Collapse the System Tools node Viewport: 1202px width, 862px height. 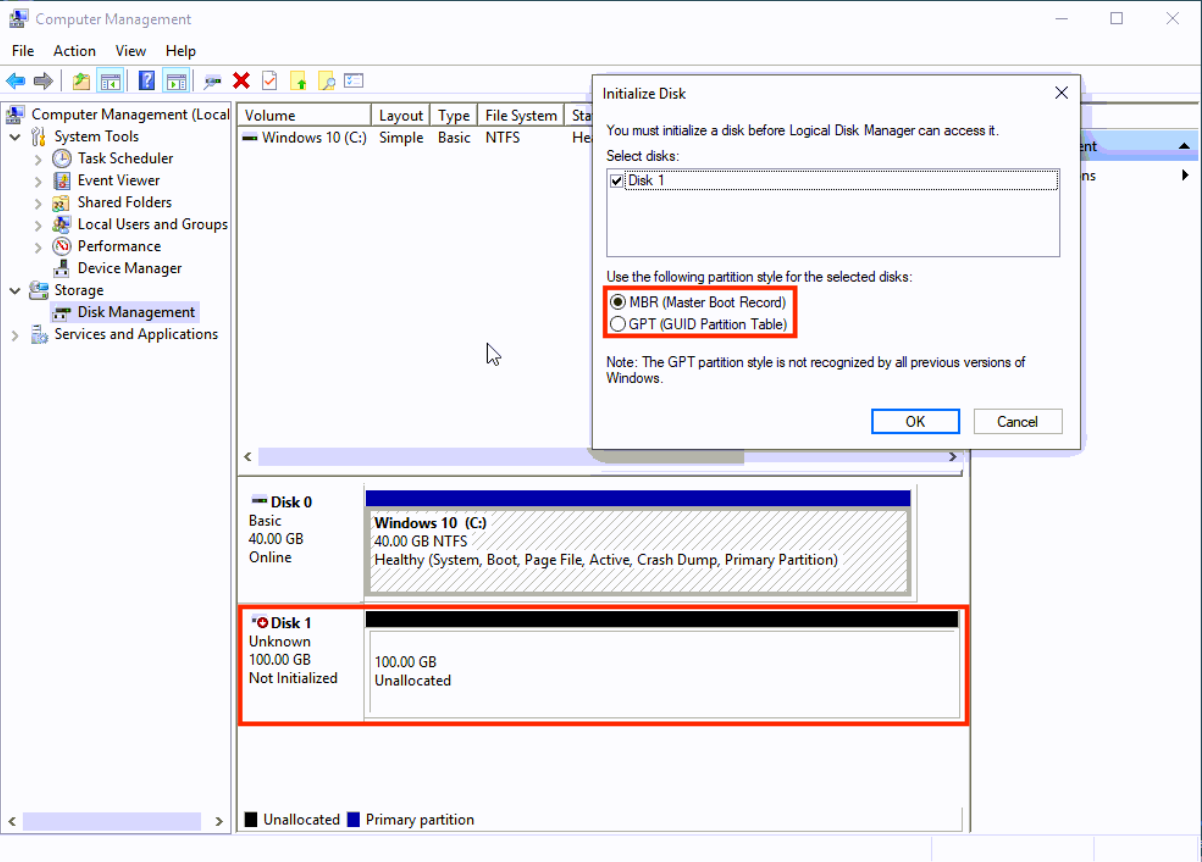coord(15,136)
